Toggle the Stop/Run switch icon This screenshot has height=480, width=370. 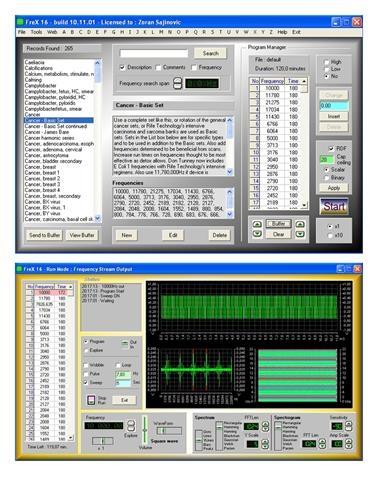tap(91, 400)
